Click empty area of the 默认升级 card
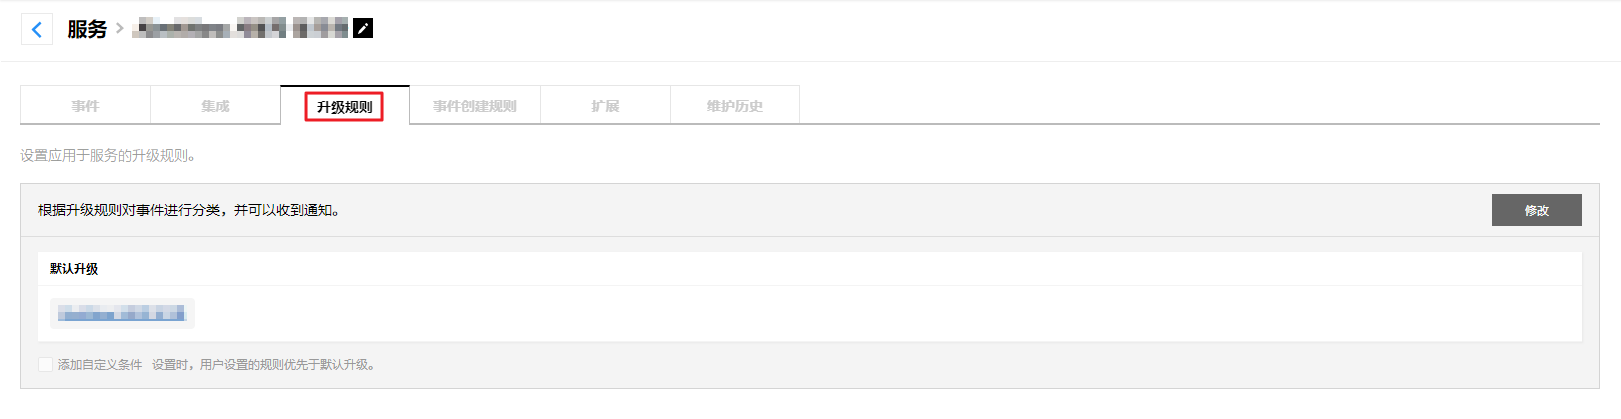This screenshot has height=419, width=1621. point(800,314)
